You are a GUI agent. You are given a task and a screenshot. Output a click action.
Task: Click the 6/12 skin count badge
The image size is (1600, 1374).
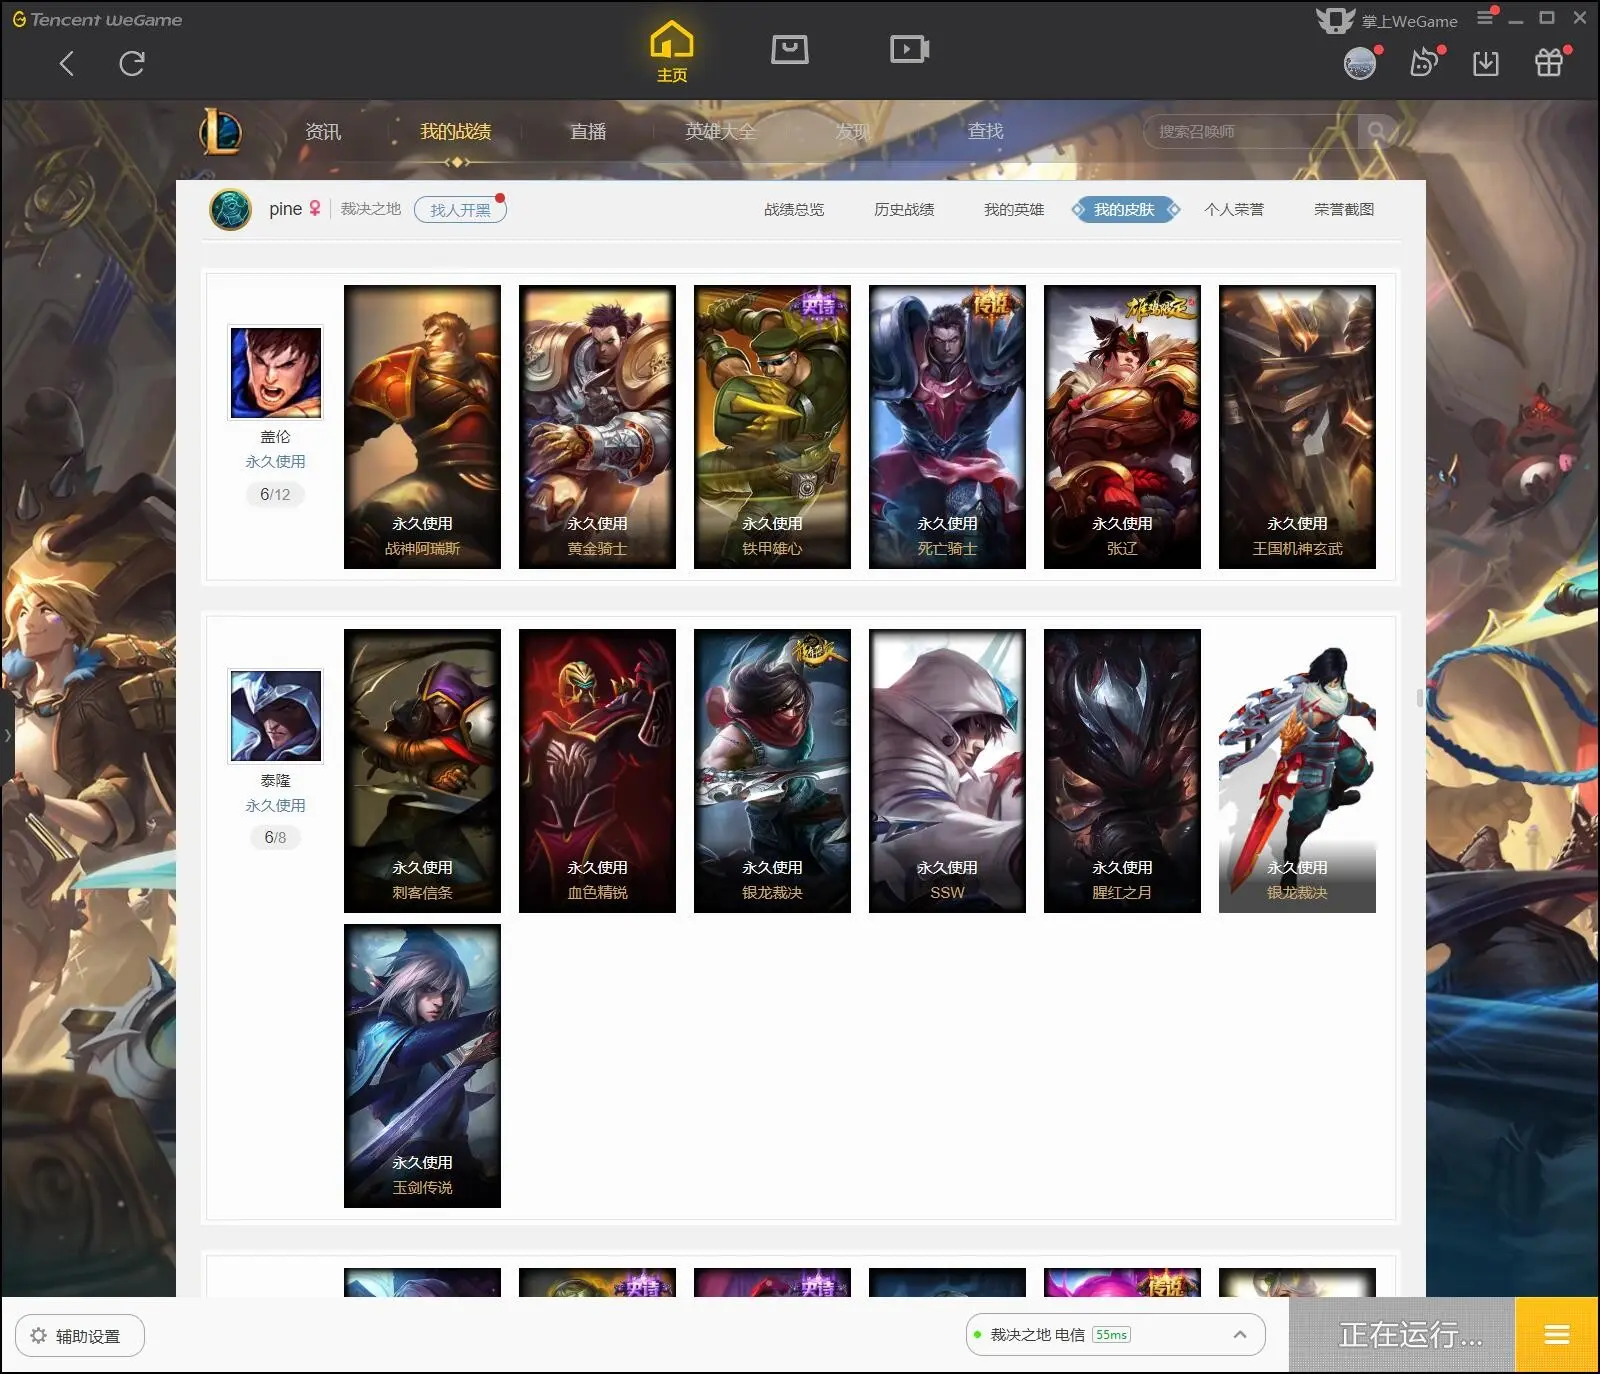[275, 494]
